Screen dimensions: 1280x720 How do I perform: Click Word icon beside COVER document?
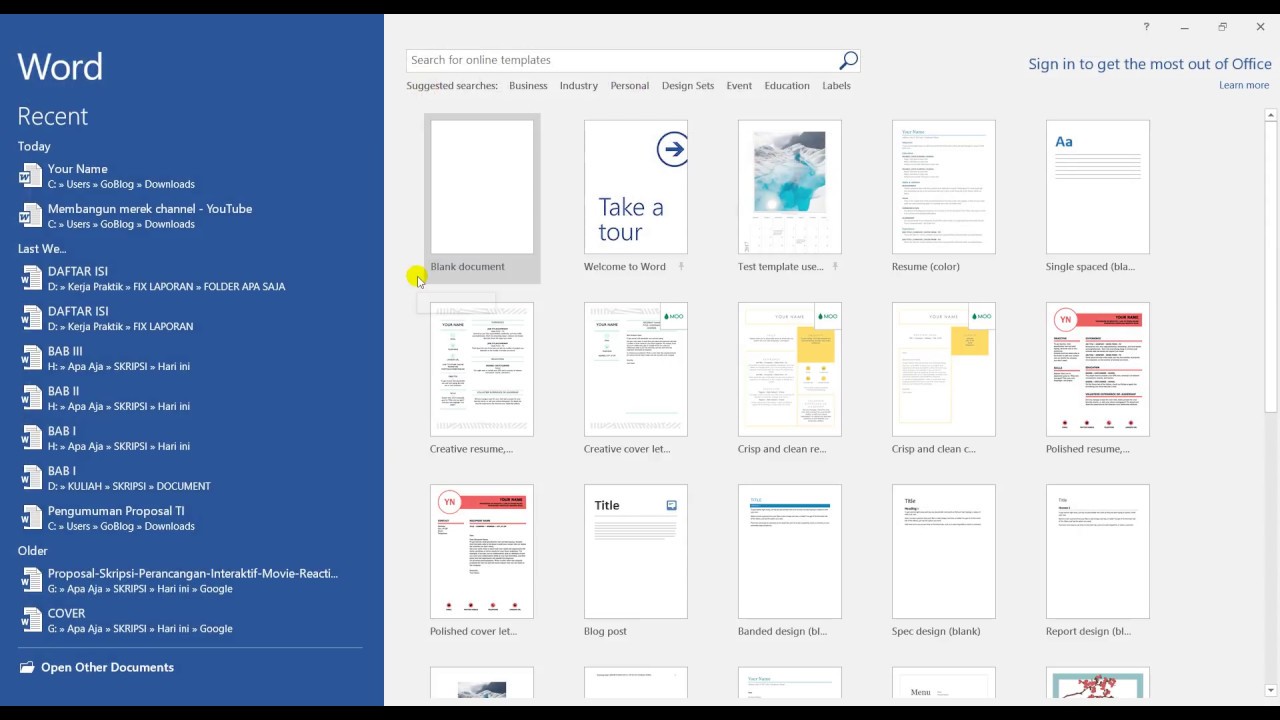point(30,620)
